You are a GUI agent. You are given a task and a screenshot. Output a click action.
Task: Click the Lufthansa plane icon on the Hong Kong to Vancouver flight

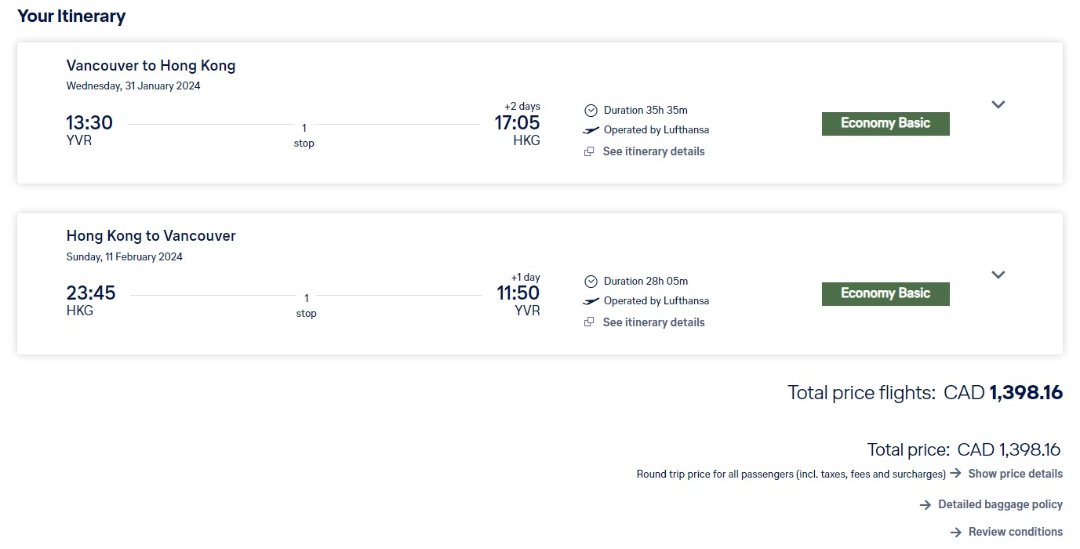tap(591, 301)
